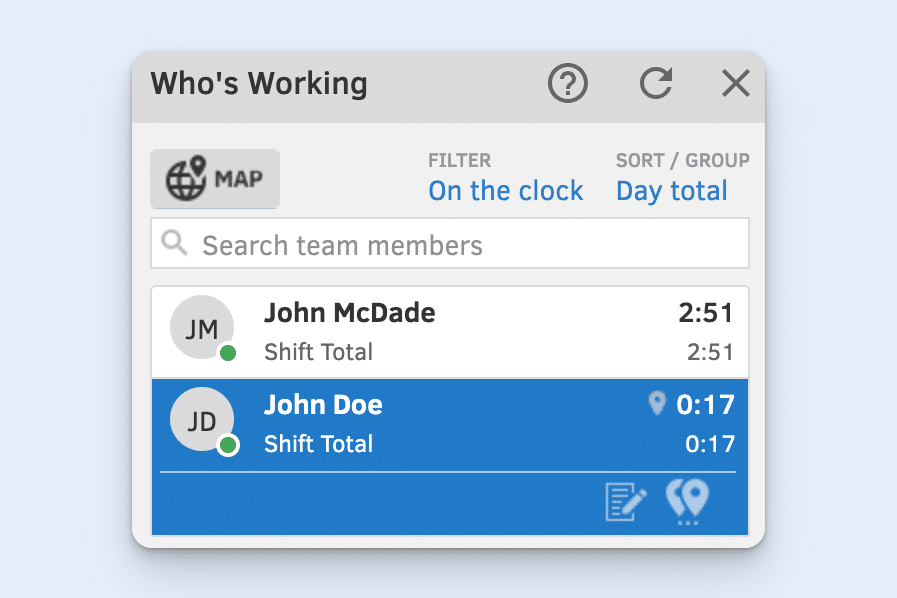Click the FILTER section label
This screenshot has width=897, height=598.
click(459, 160)
